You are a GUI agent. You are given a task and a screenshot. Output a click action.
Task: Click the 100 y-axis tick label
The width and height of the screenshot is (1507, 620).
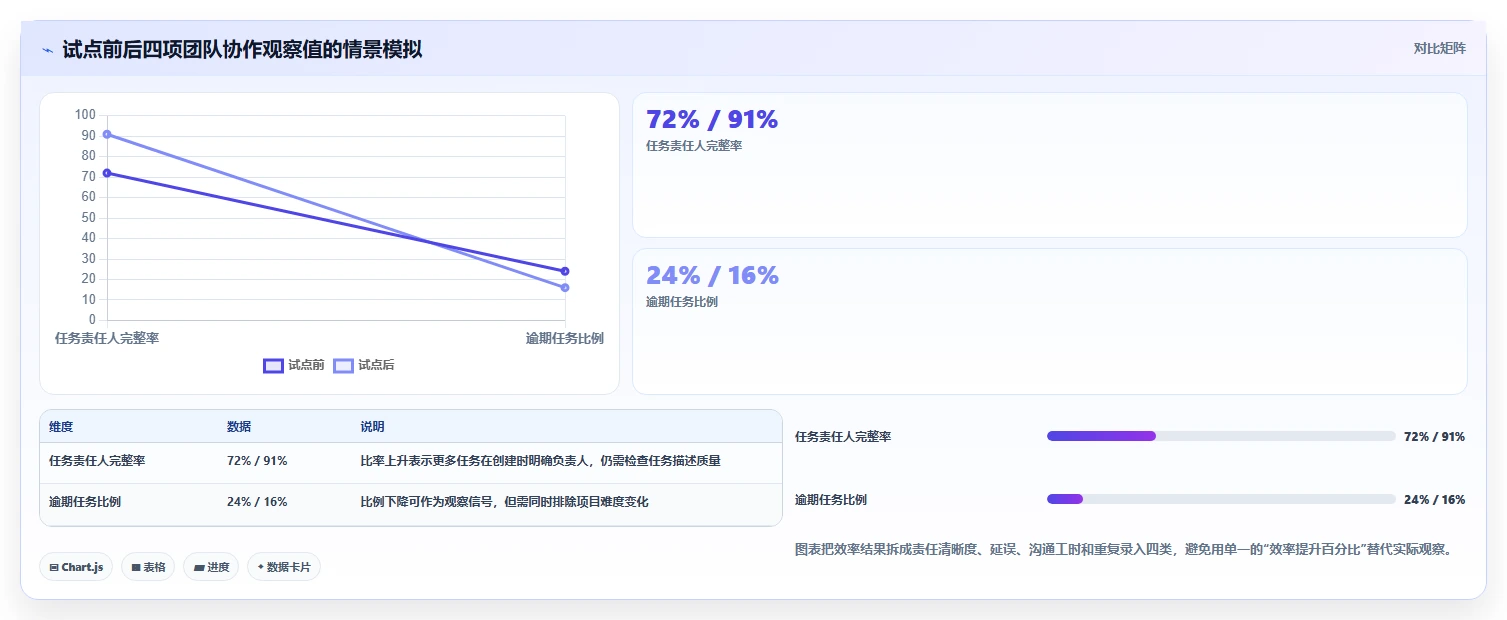coord(85,114)
